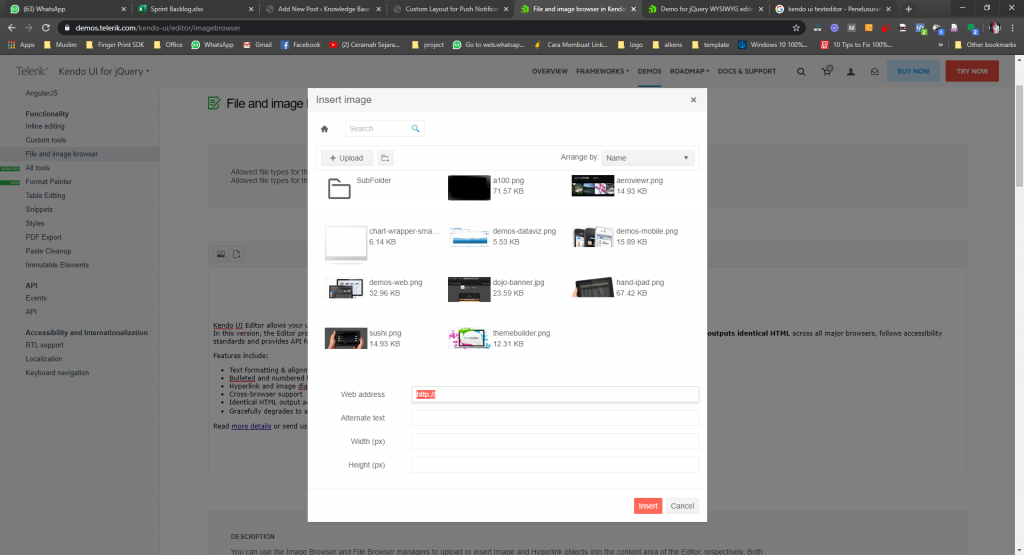Image resolution: width=1024 pixels, height=555 pixels.
Task: Select Format Painter in the left sidebar
Action: (x=48, y=182)
